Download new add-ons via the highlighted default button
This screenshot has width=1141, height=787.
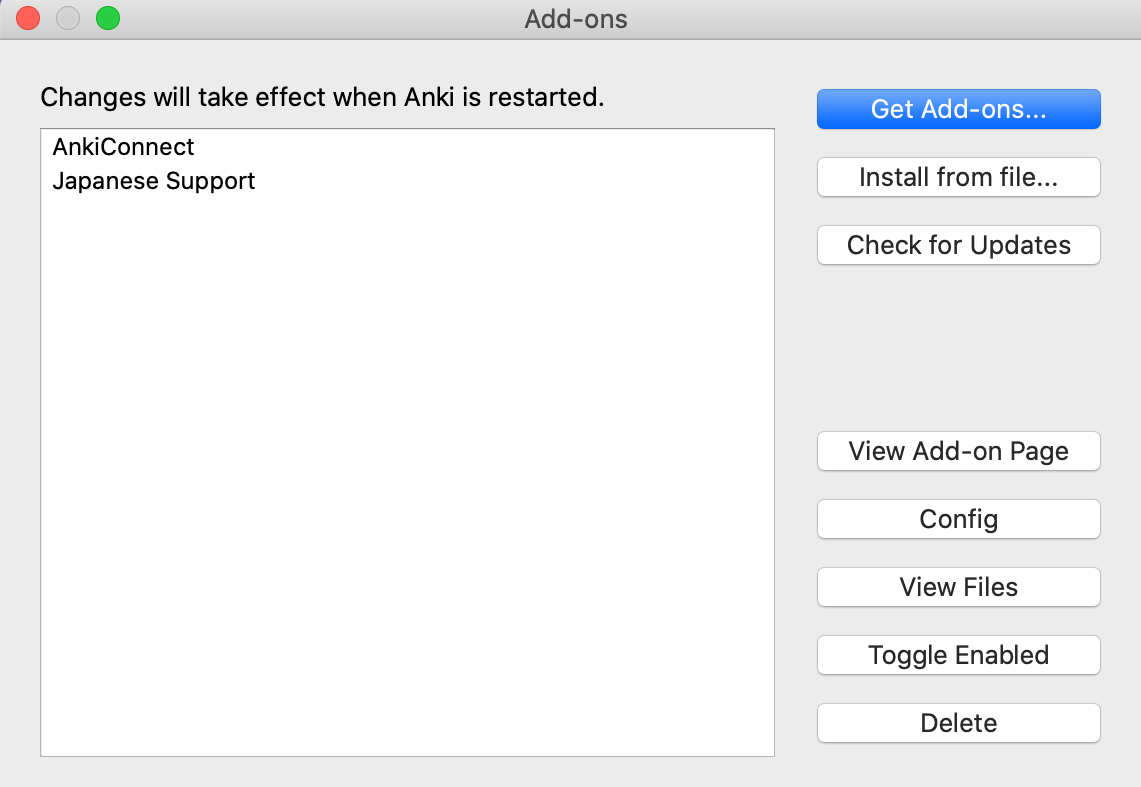958,109
